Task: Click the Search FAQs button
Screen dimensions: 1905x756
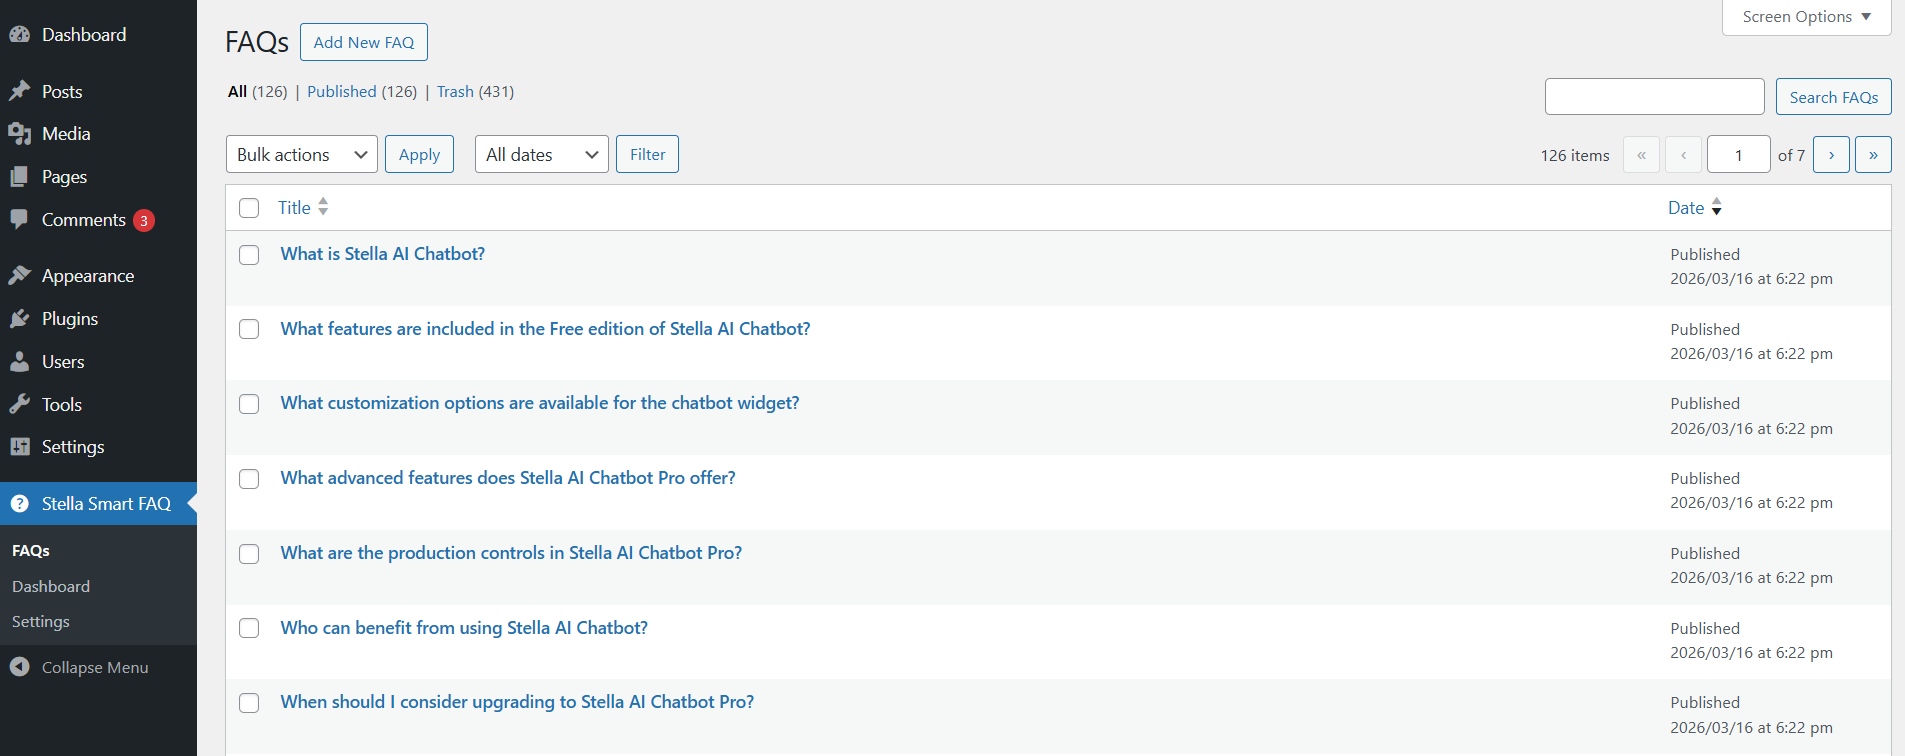Action: [x=1834, y=97]
